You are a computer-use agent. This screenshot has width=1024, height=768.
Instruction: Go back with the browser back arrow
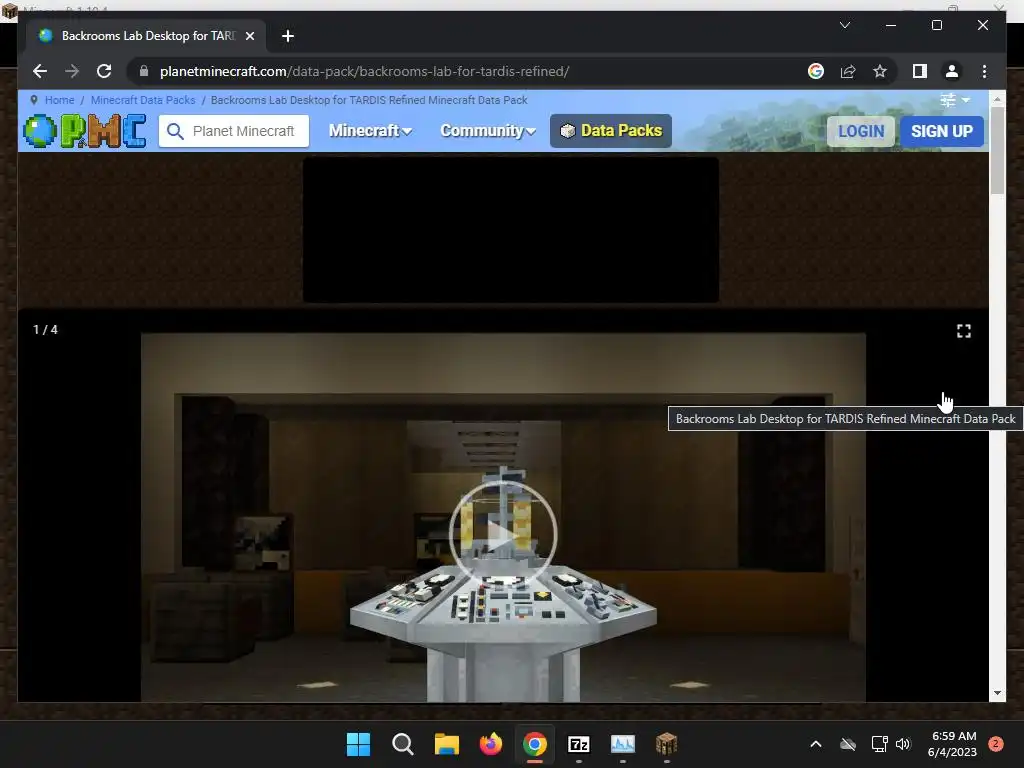[x=40, y=71]
